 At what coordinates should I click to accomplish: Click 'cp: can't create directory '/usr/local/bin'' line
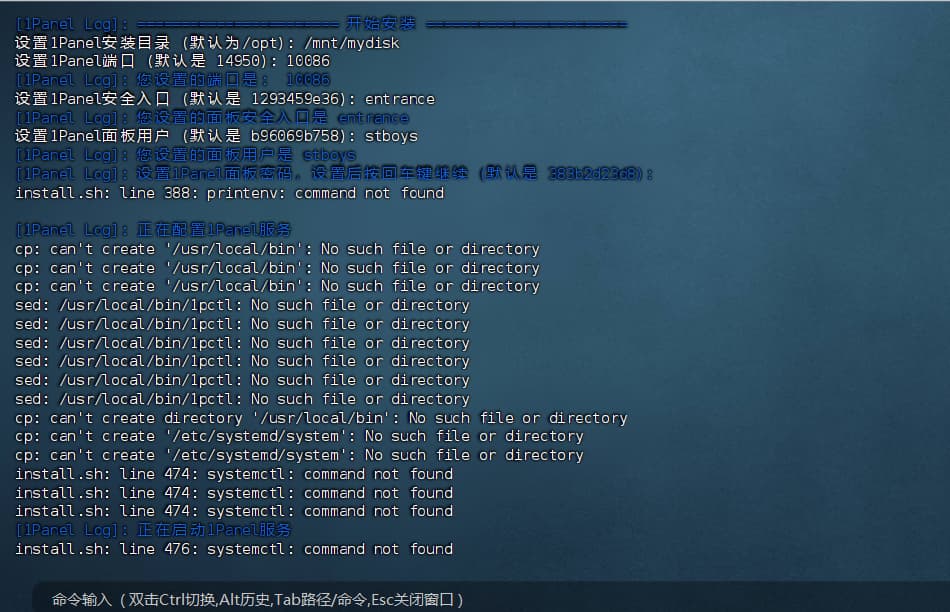click(x=321, y=417)
